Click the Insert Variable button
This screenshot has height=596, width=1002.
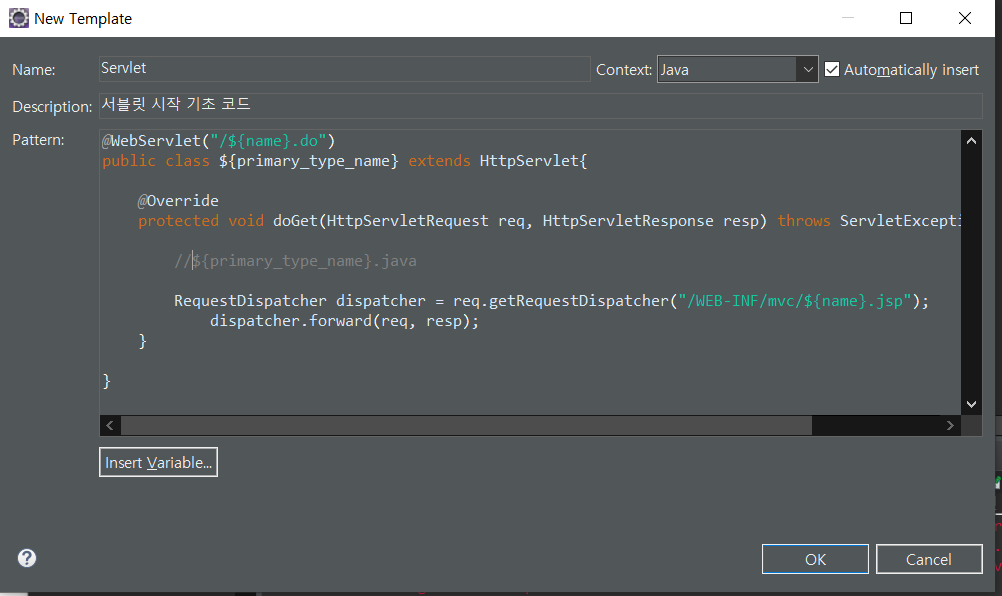158,462
